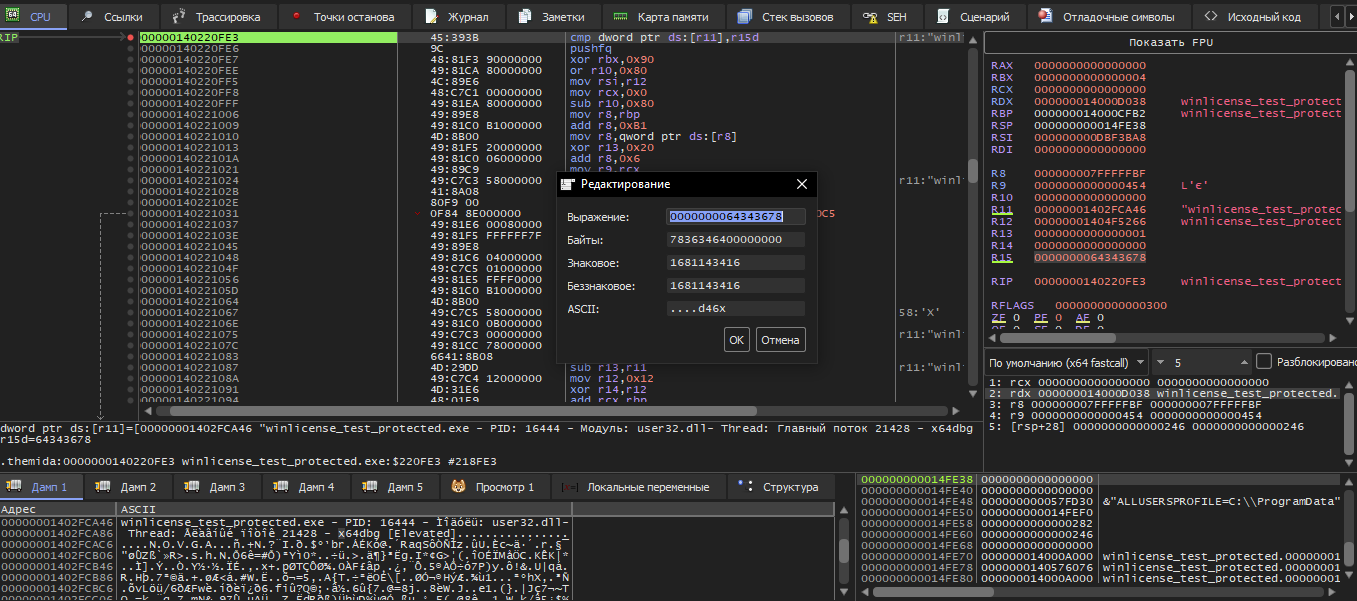Click the Выражение input field

[736, 217]
